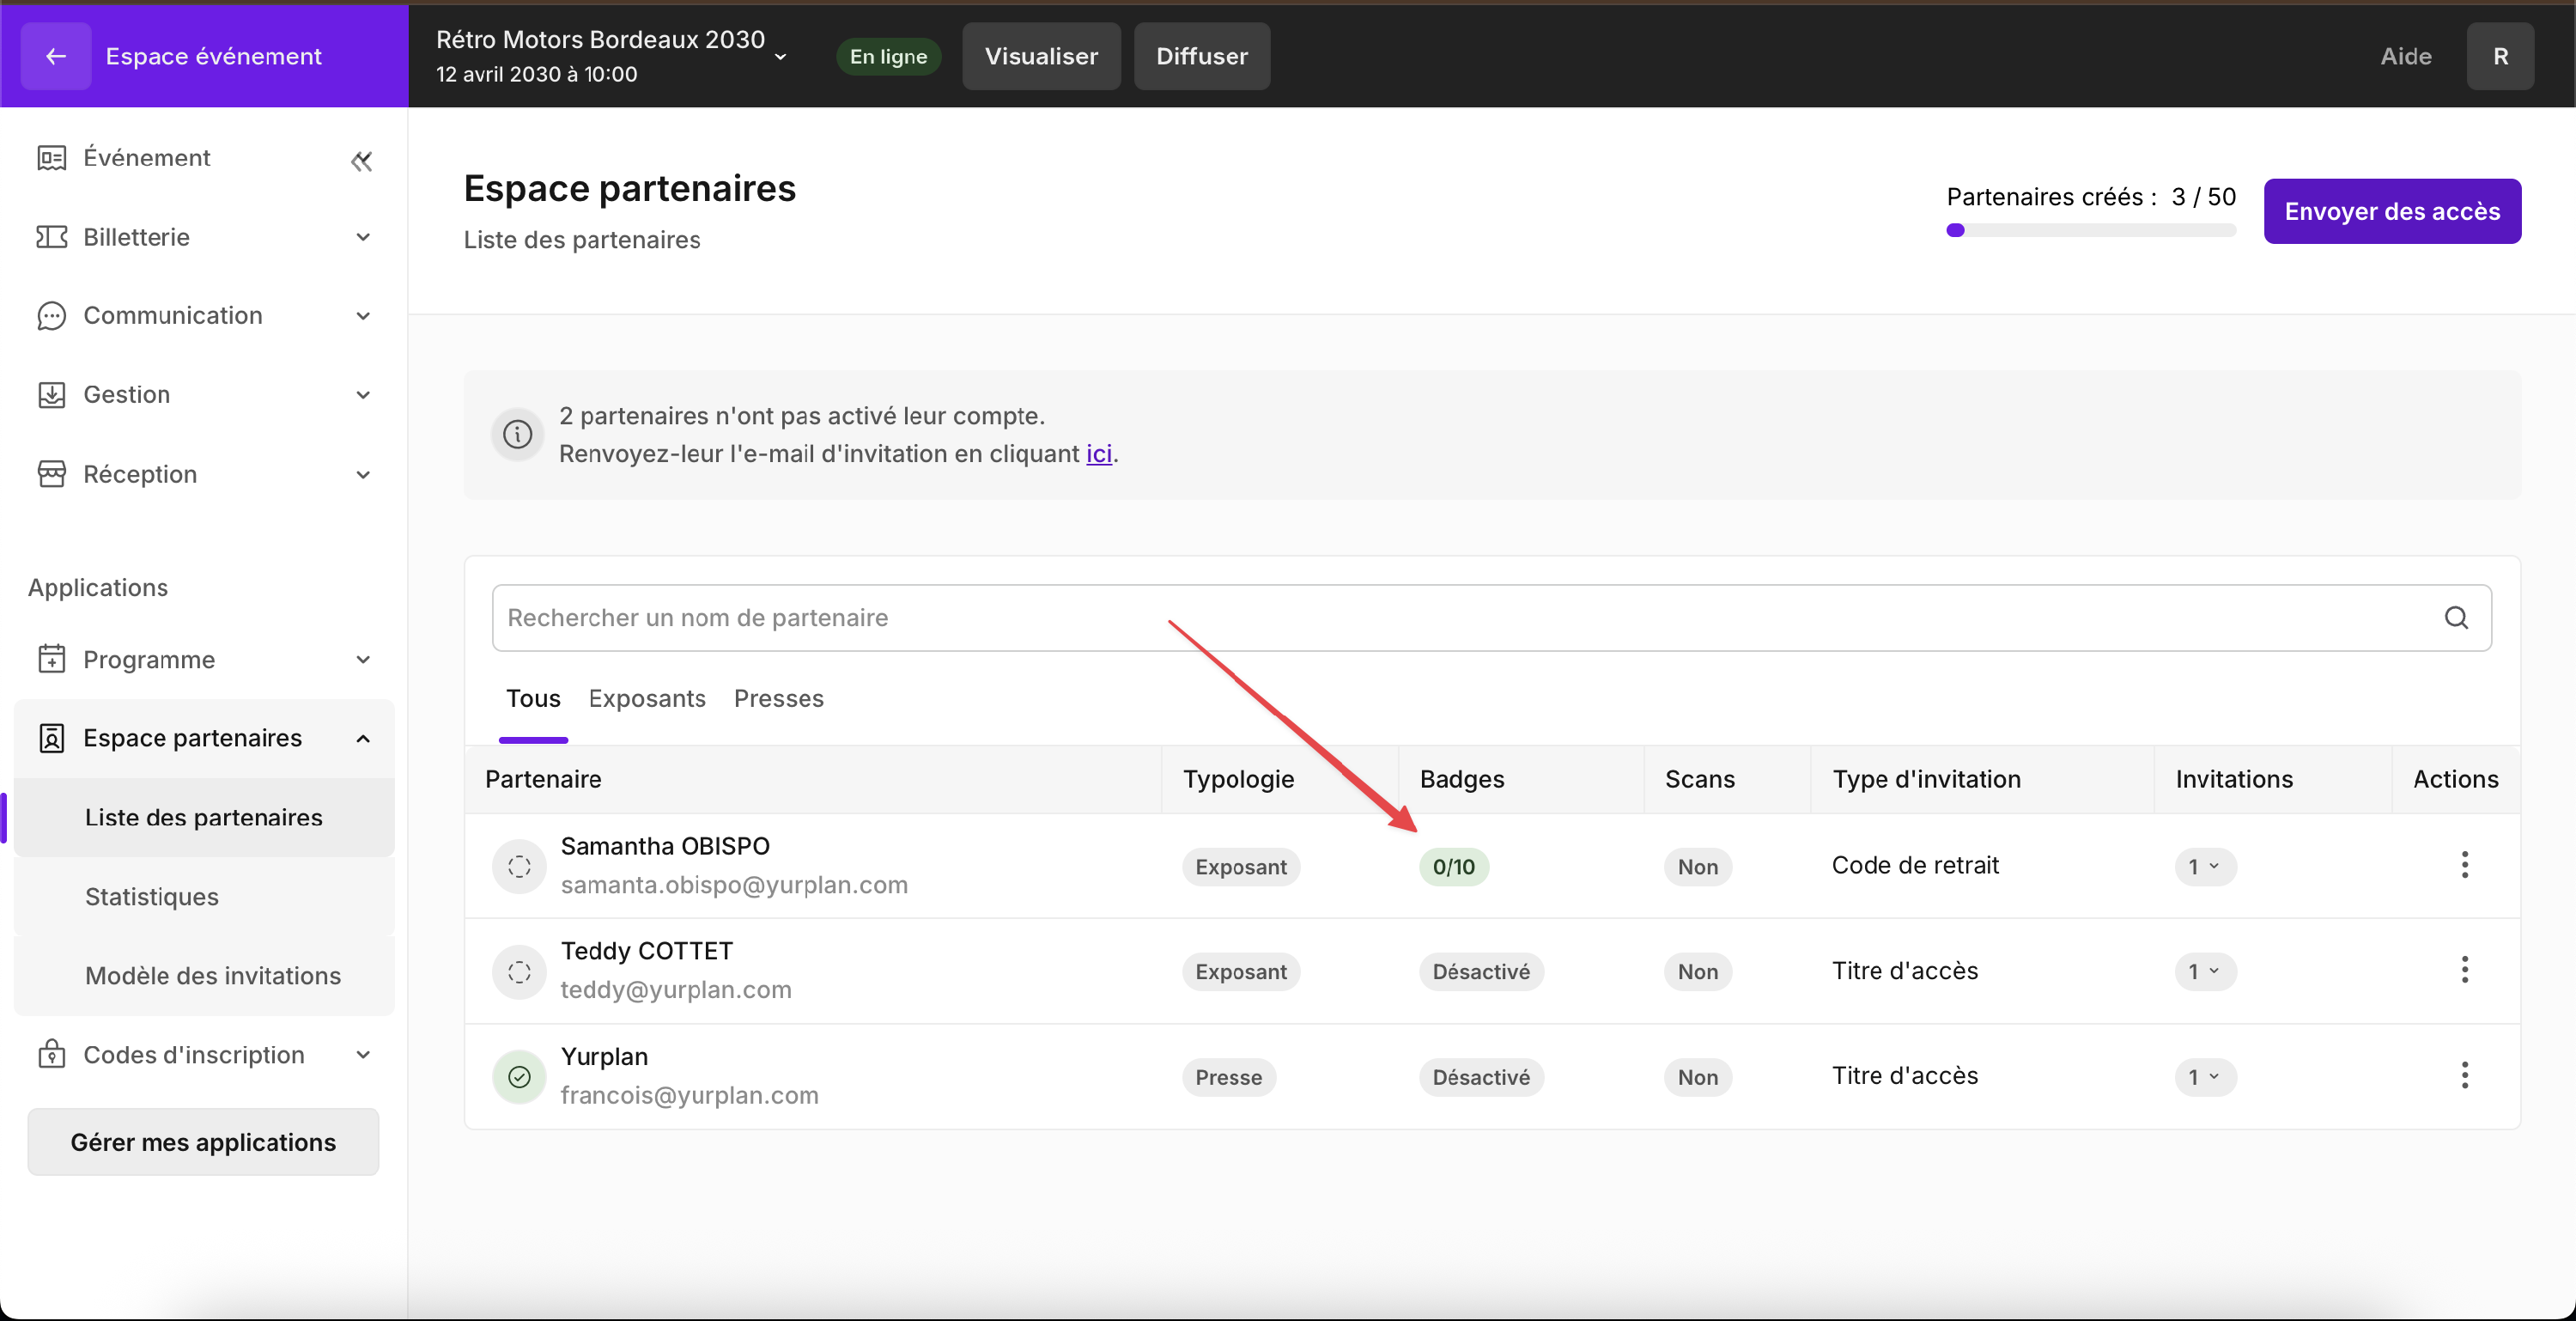Open actions menu for Teddy COTTET

(x=2464, y=970)
